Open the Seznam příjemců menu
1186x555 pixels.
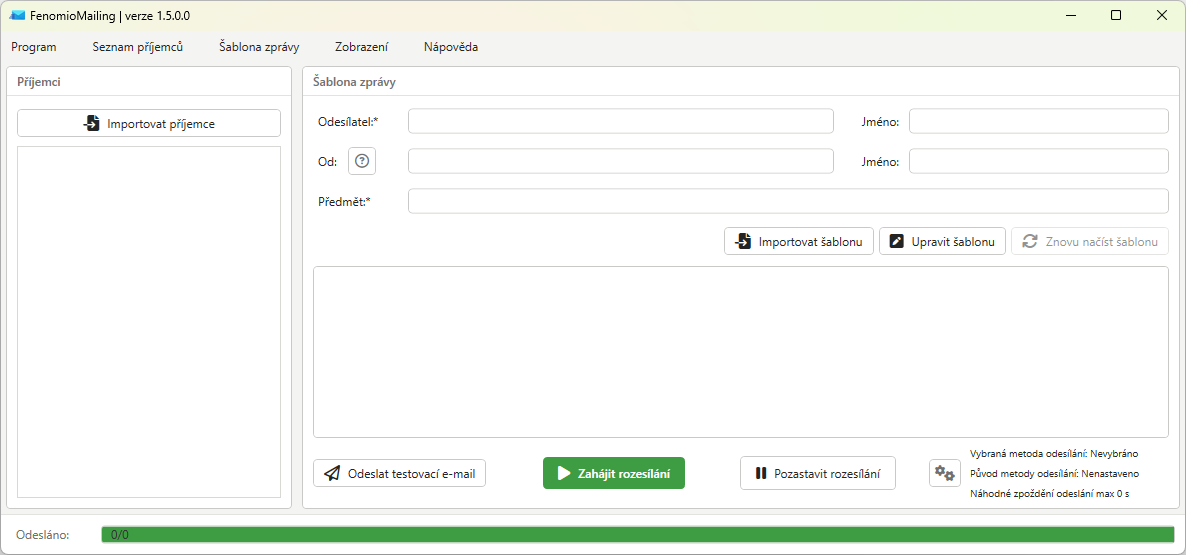(138, 47)
